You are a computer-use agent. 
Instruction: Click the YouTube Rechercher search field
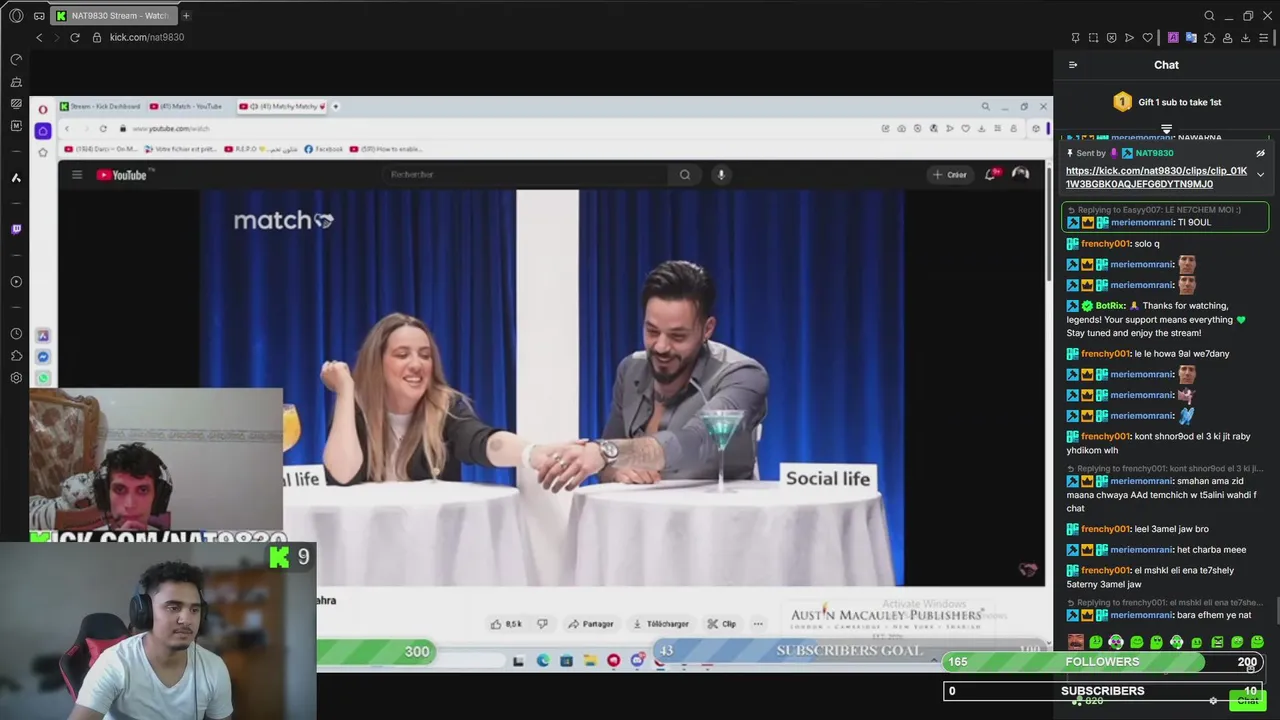[x=527, y=175]
